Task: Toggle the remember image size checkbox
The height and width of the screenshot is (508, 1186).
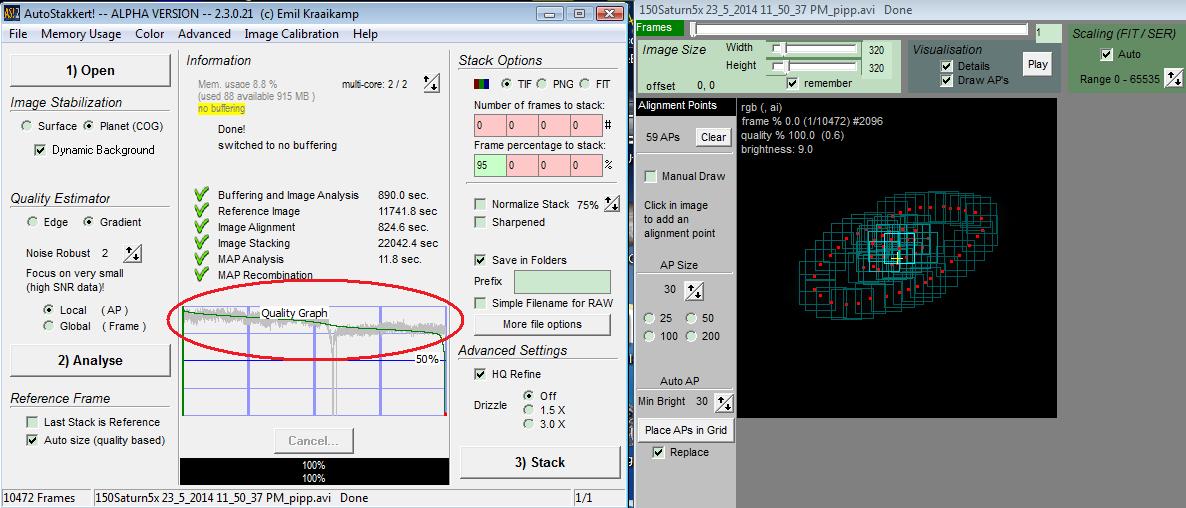Action: tap(792, 83)
